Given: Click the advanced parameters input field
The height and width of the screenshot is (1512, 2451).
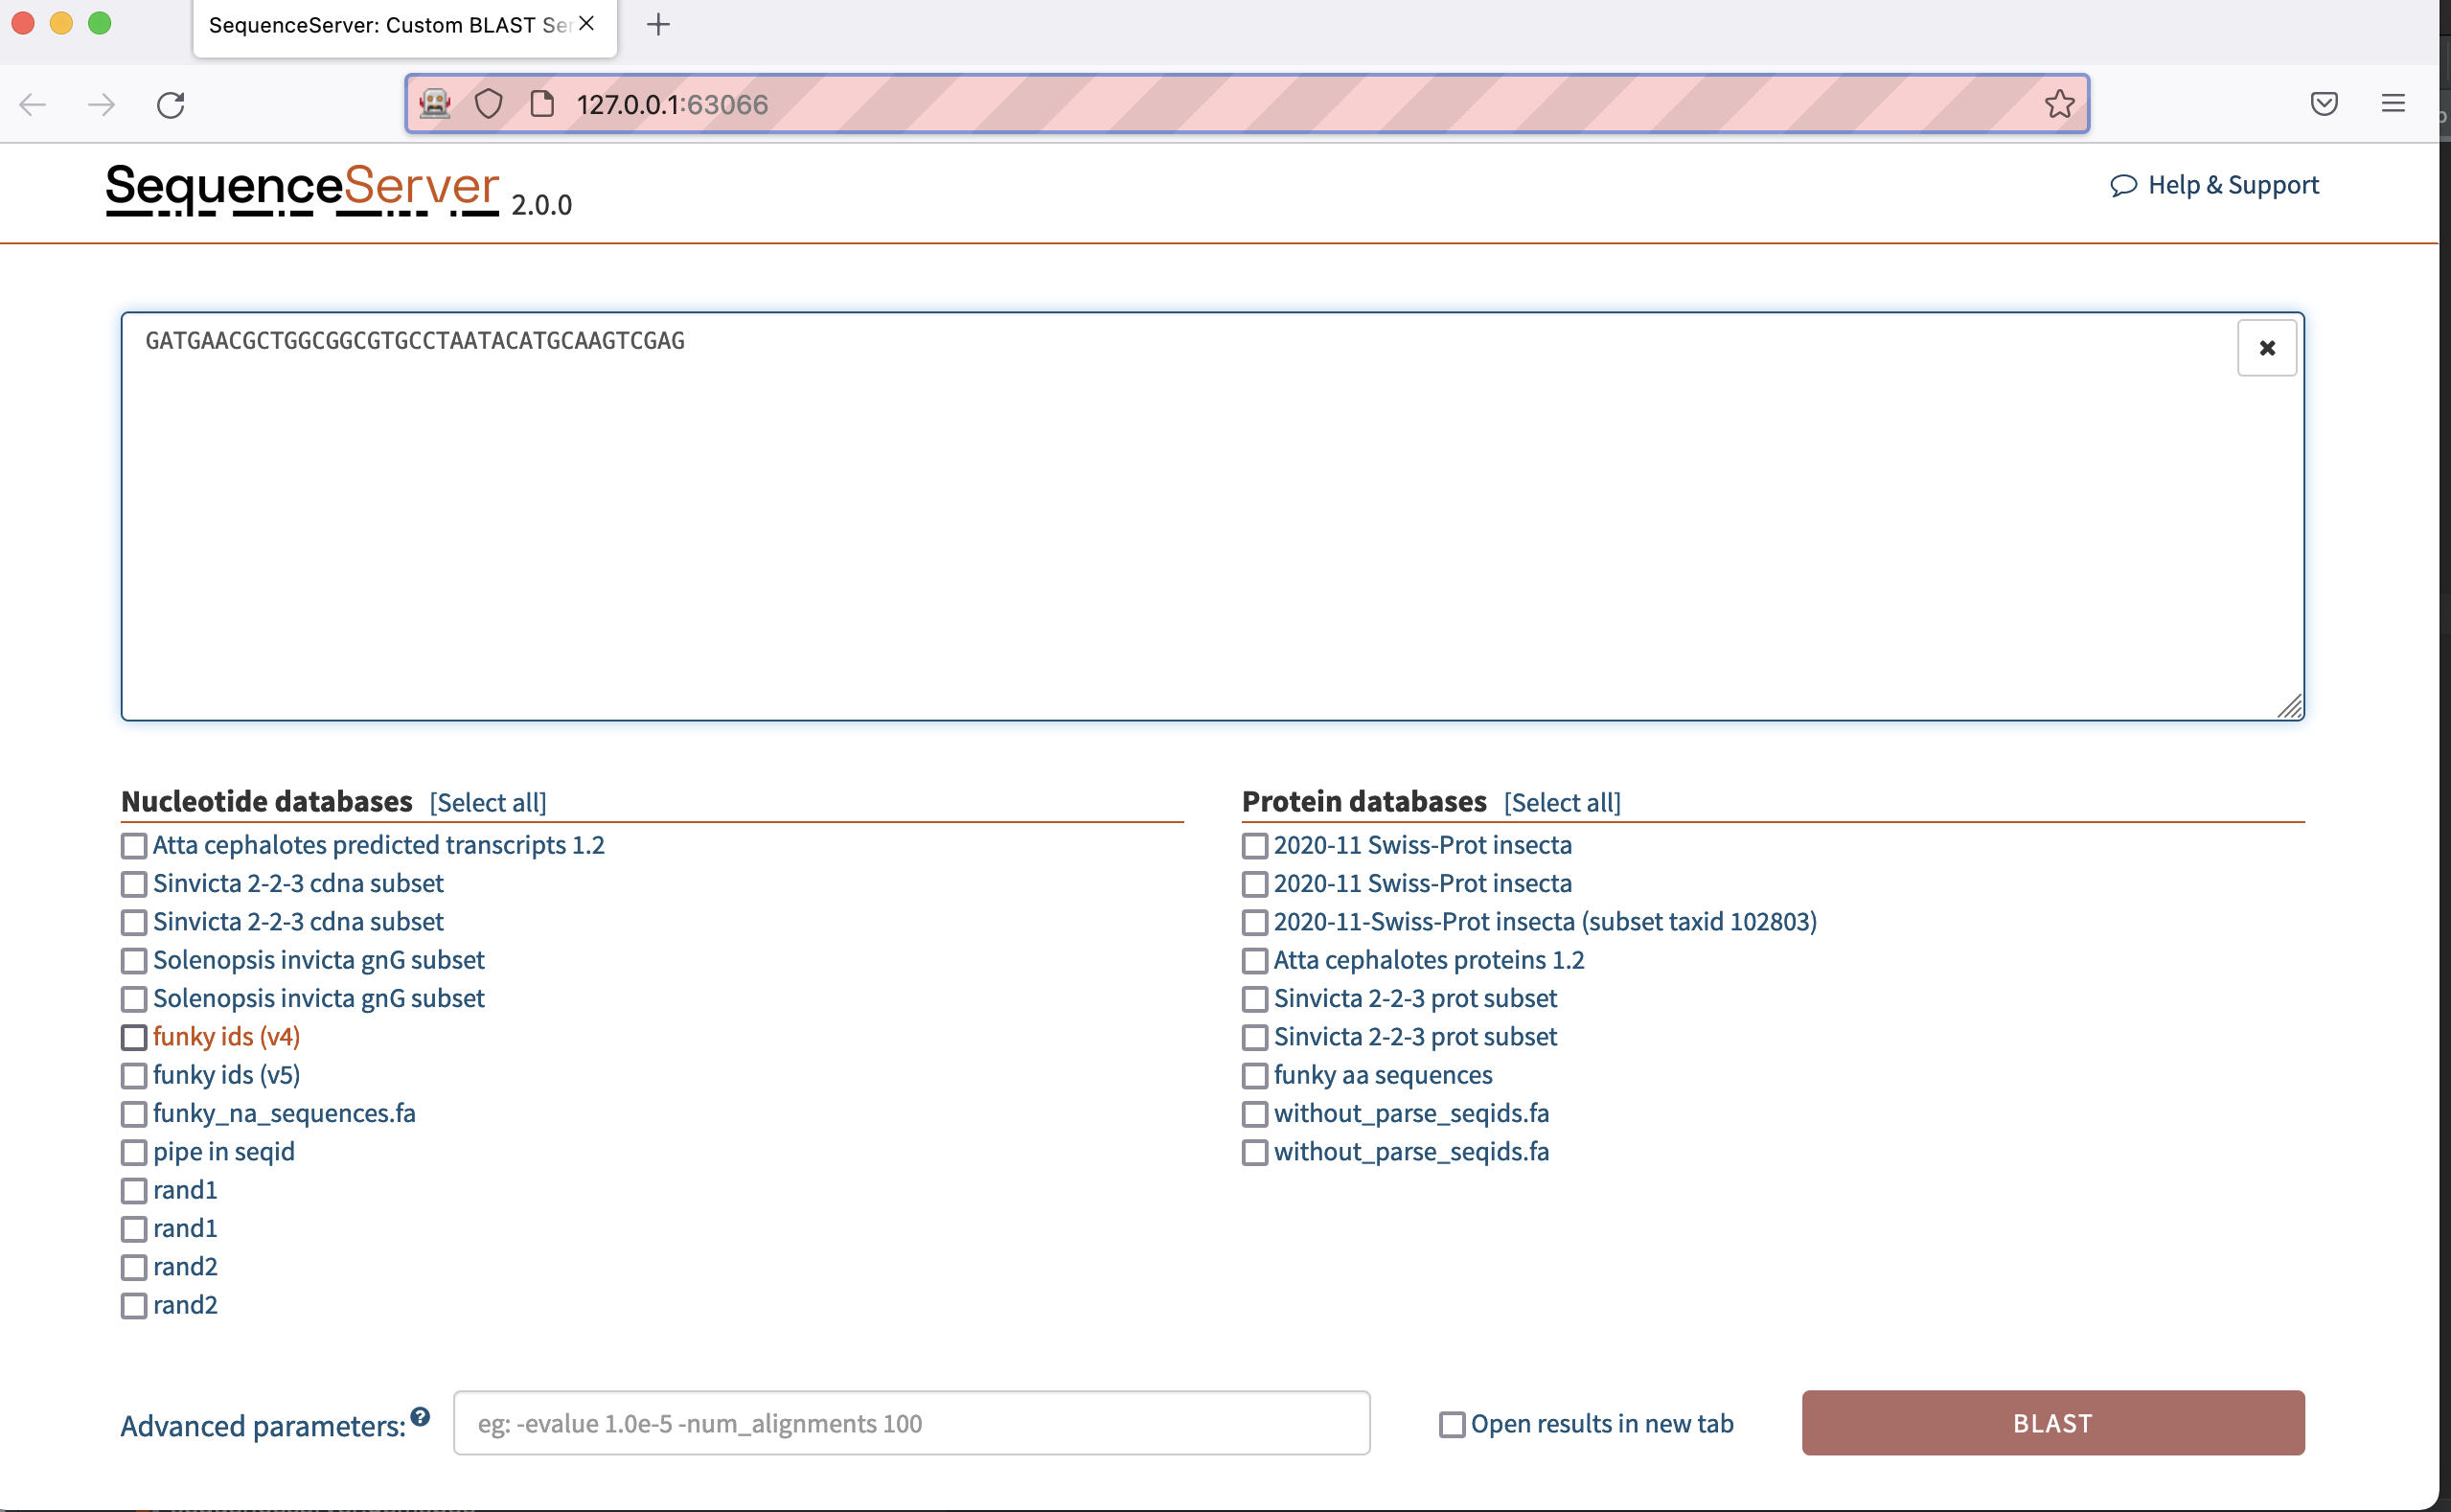Looking at the screenshot, I should click(x=910, y=1423).
